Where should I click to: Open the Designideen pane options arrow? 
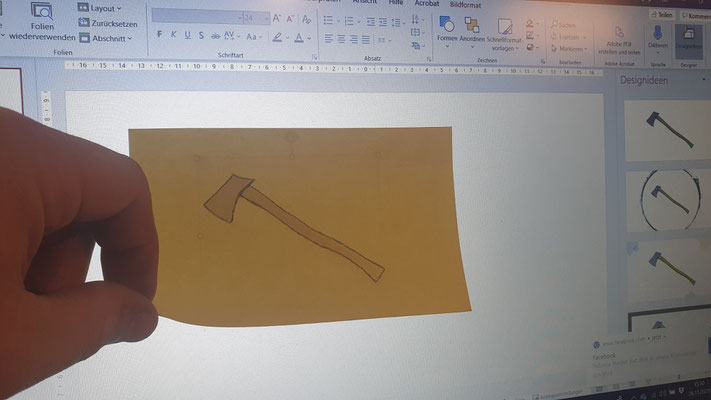[703, 79]
